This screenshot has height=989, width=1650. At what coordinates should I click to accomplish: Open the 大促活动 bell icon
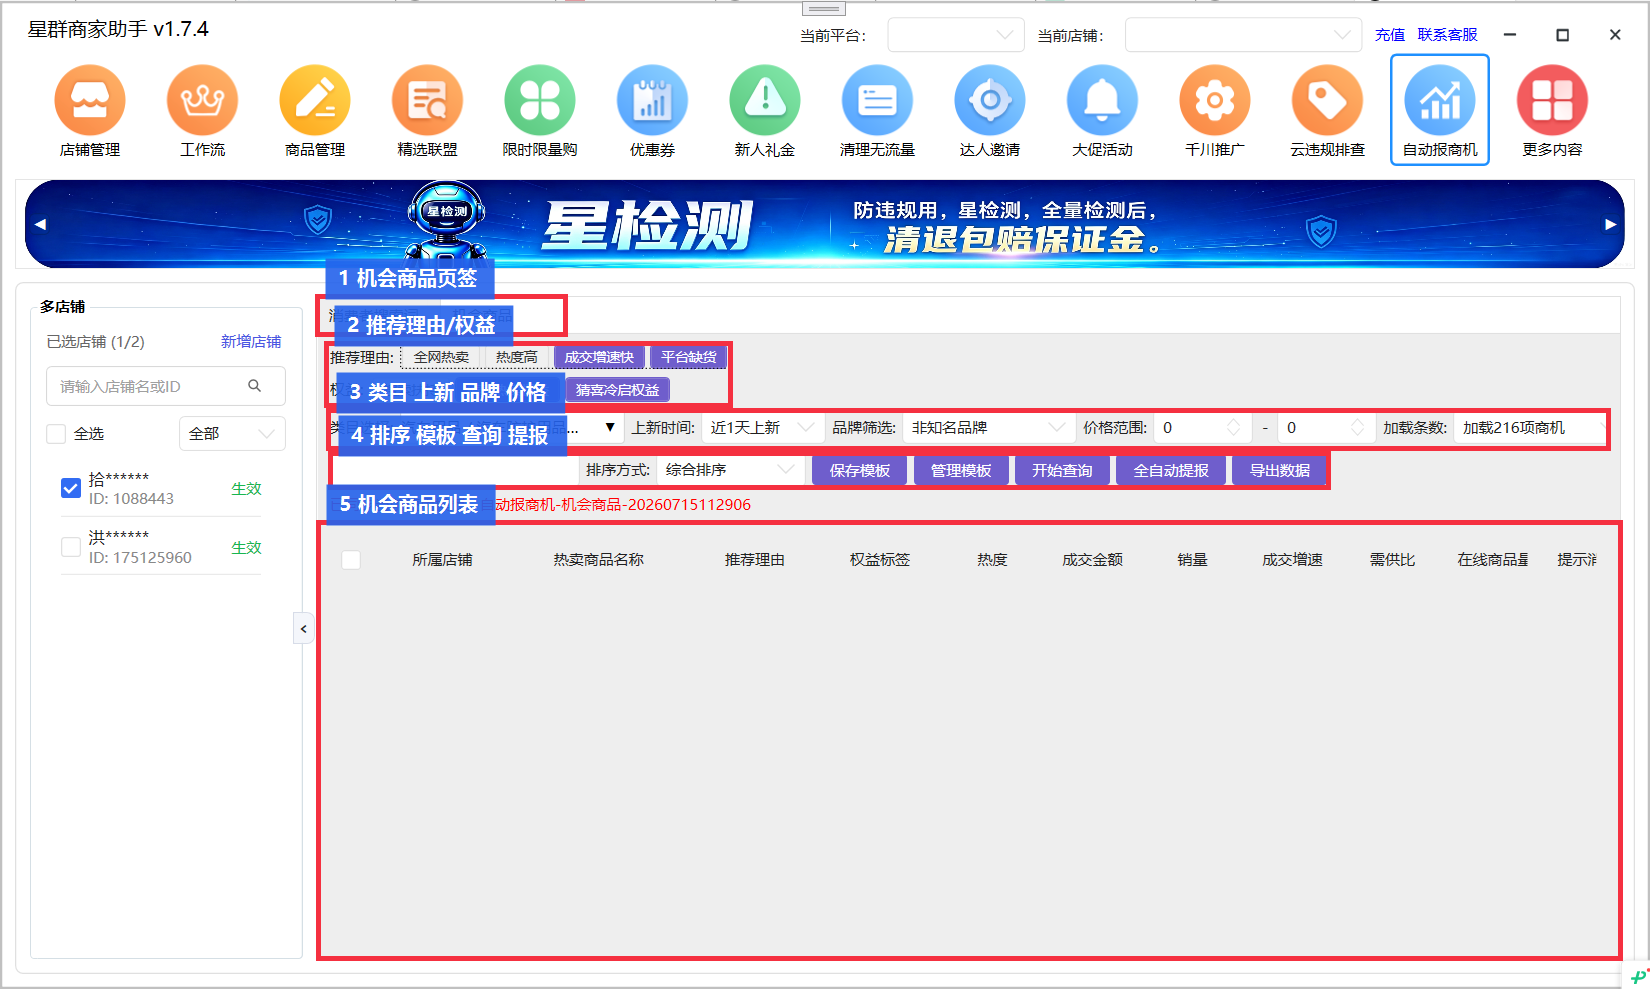click(1102, 101)
